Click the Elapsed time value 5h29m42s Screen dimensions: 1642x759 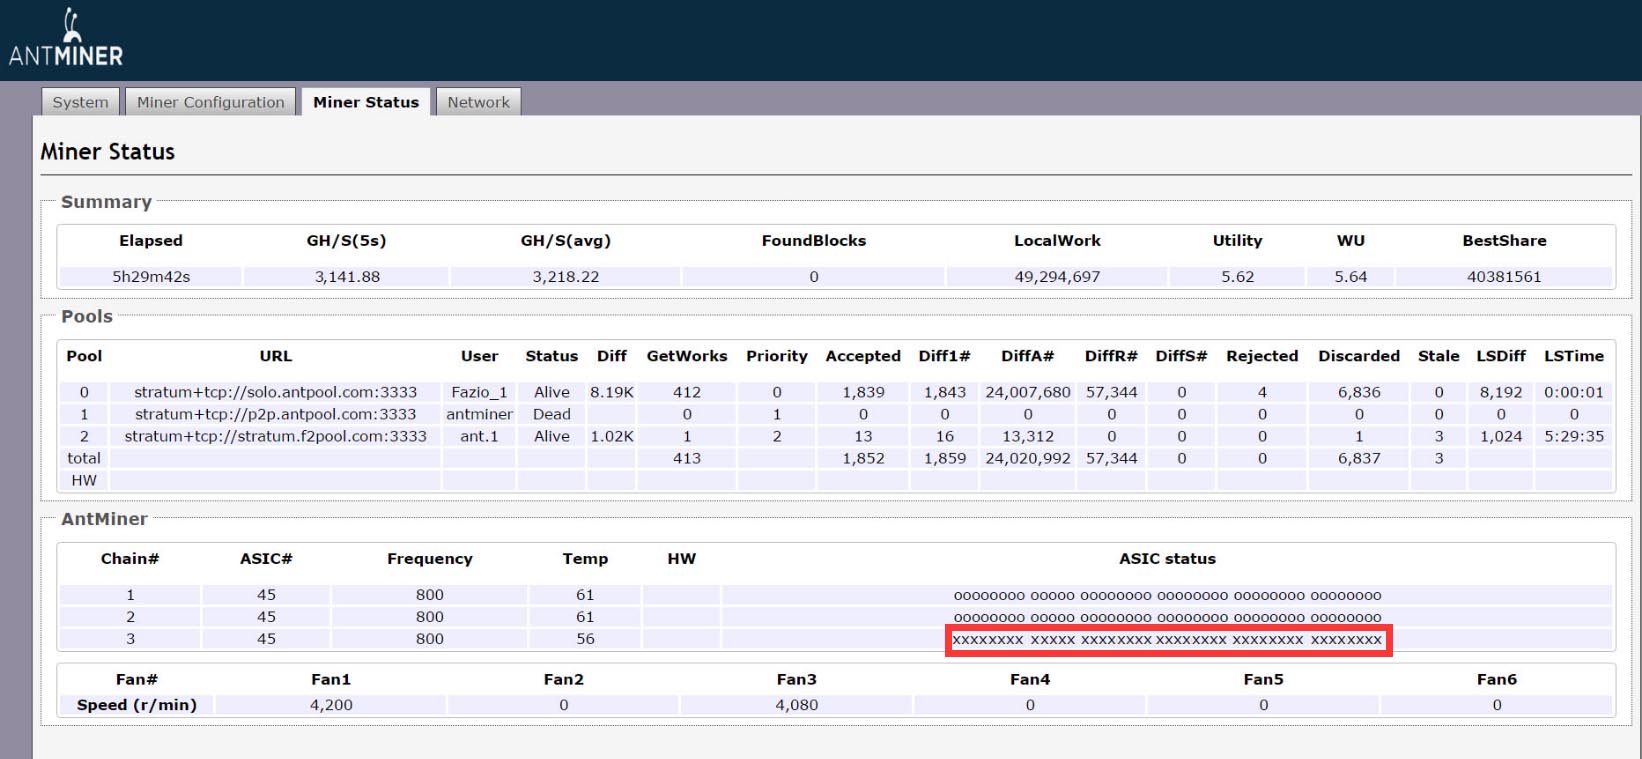coord(151,277)
